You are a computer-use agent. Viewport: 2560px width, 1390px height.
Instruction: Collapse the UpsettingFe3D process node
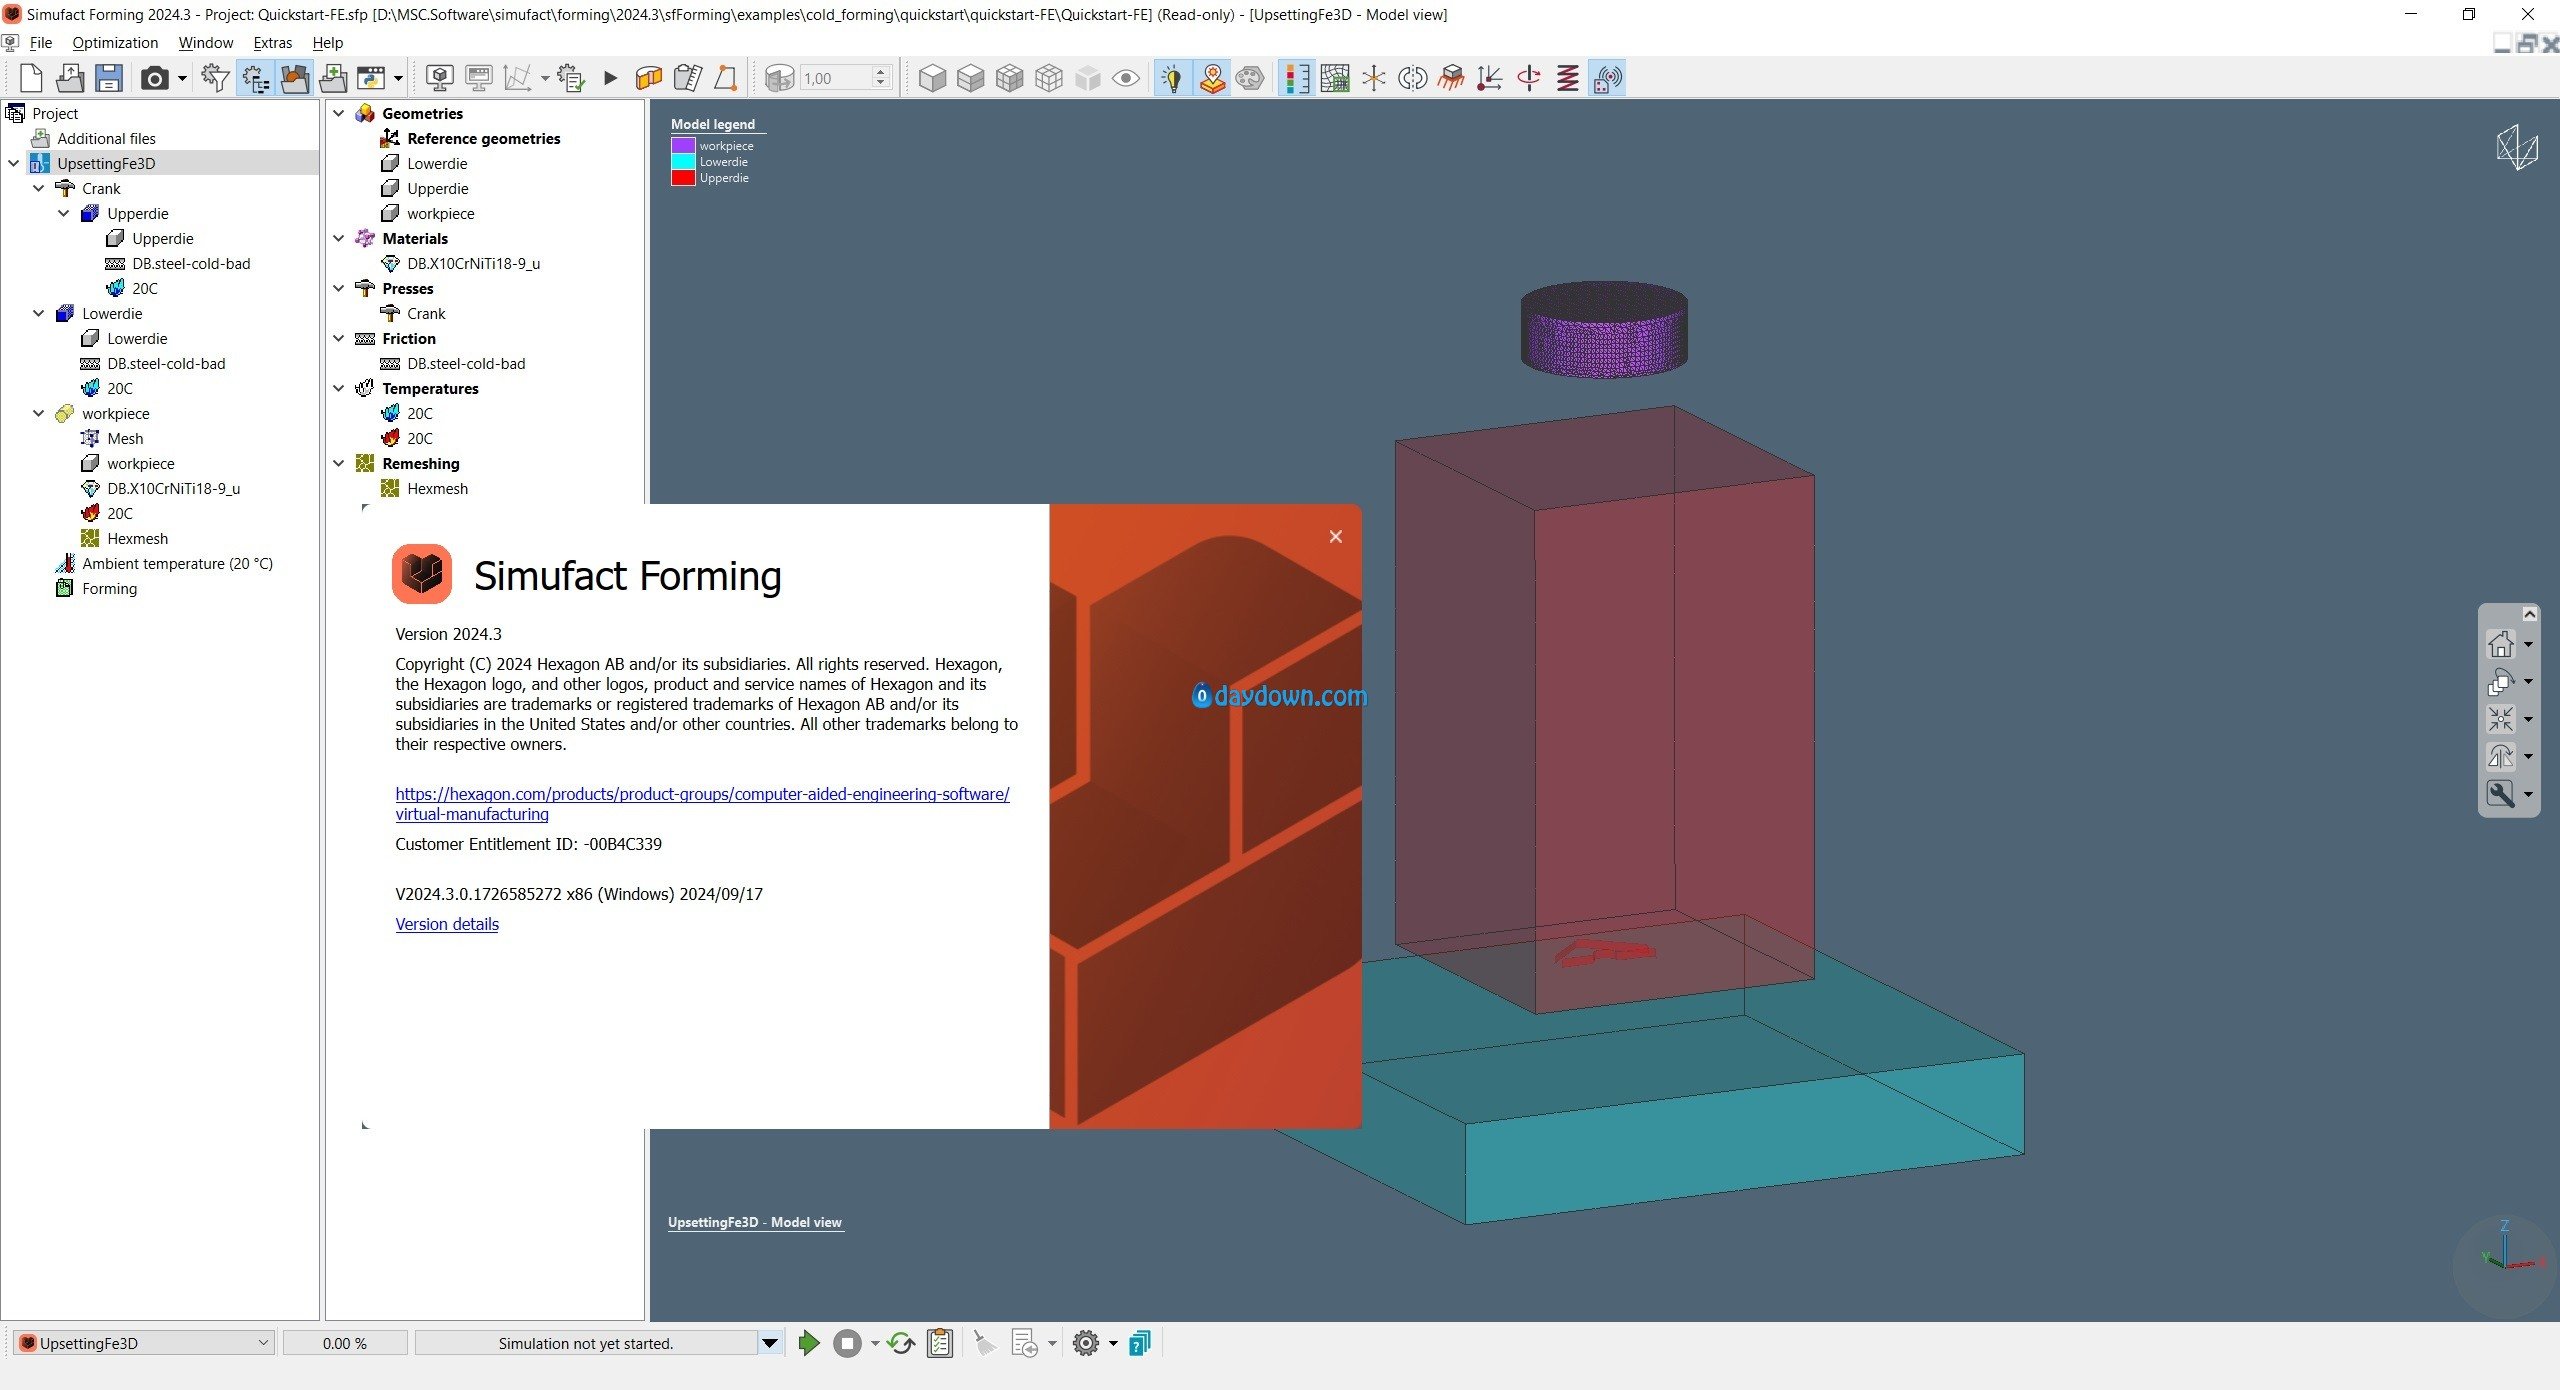pos(13,163)
